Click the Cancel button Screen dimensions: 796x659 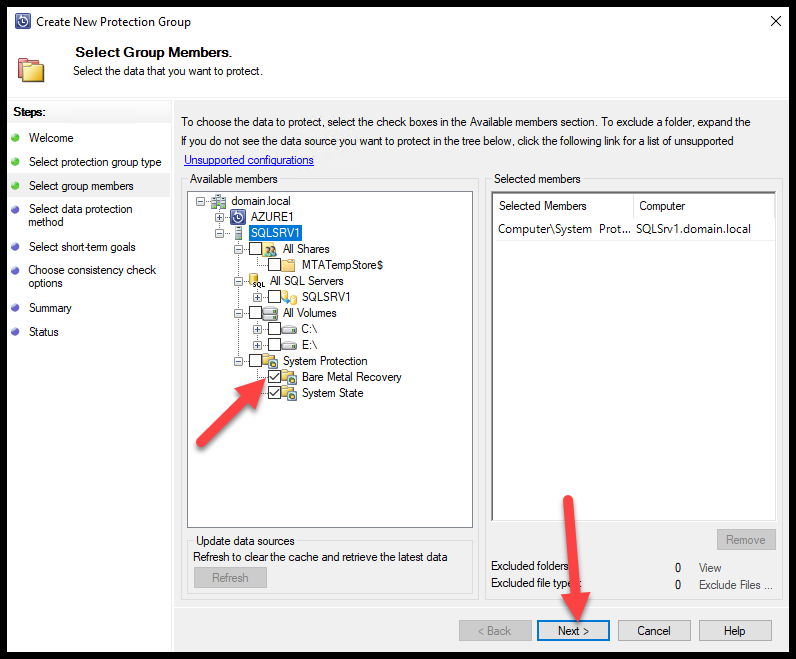654,631
